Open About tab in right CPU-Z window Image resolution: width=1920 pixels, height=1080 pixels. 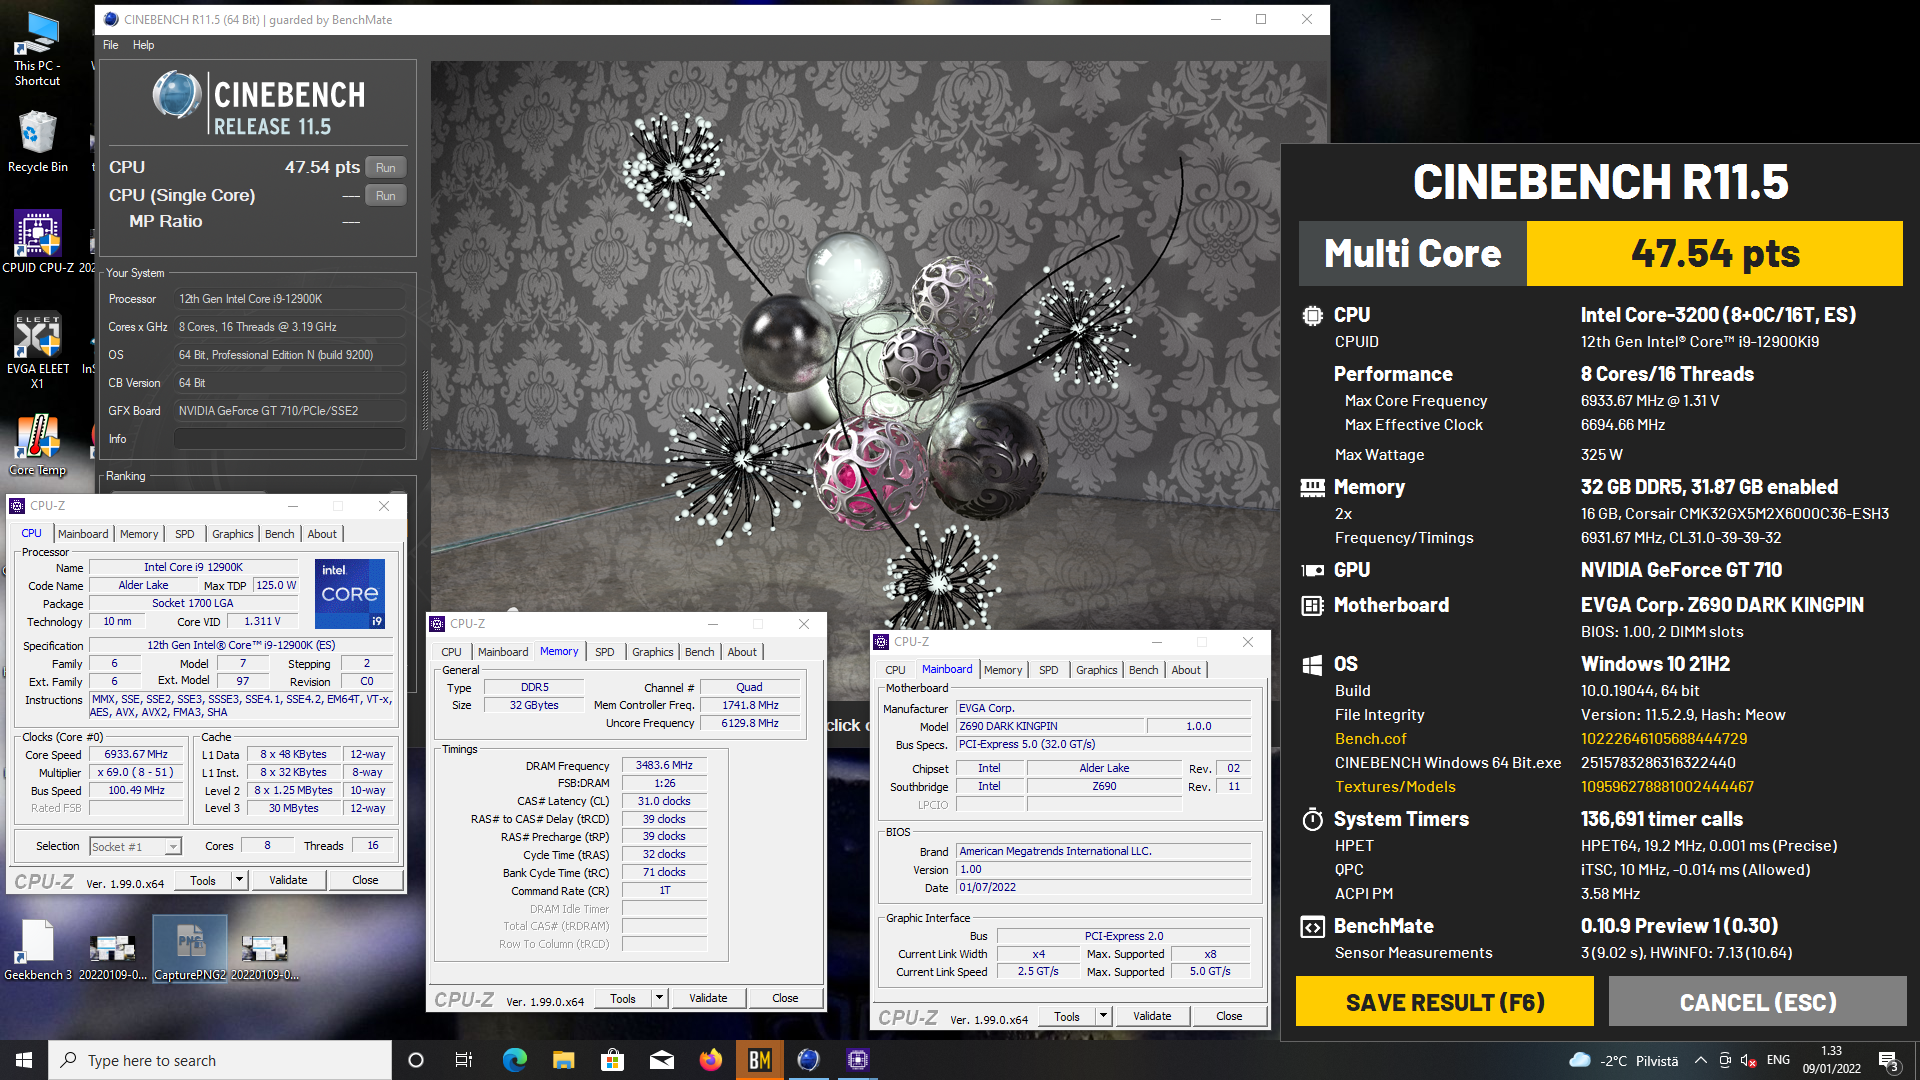coord(1186,670)
